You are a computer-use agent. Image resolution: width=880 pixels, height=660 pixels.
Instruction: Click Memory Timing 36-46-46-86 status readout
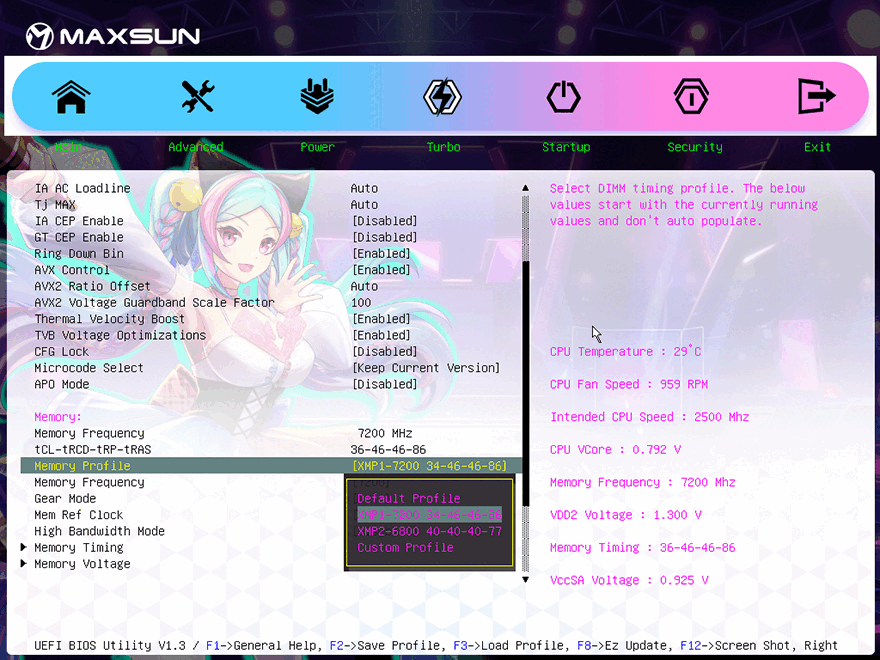643,548
